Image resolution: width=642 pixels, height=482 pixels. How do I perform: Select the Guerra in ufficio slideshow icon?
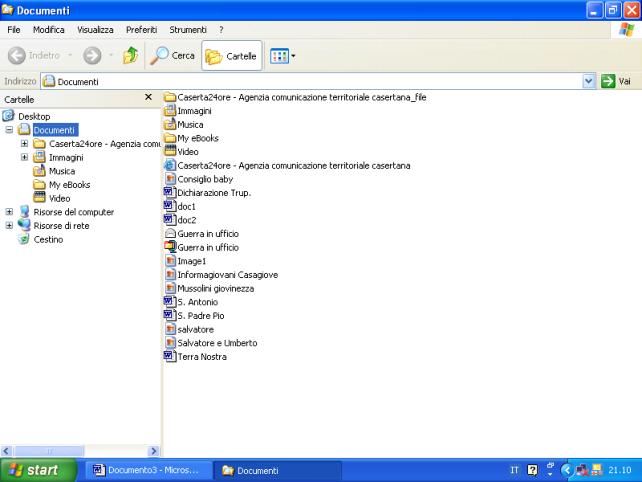coord(170,247)
